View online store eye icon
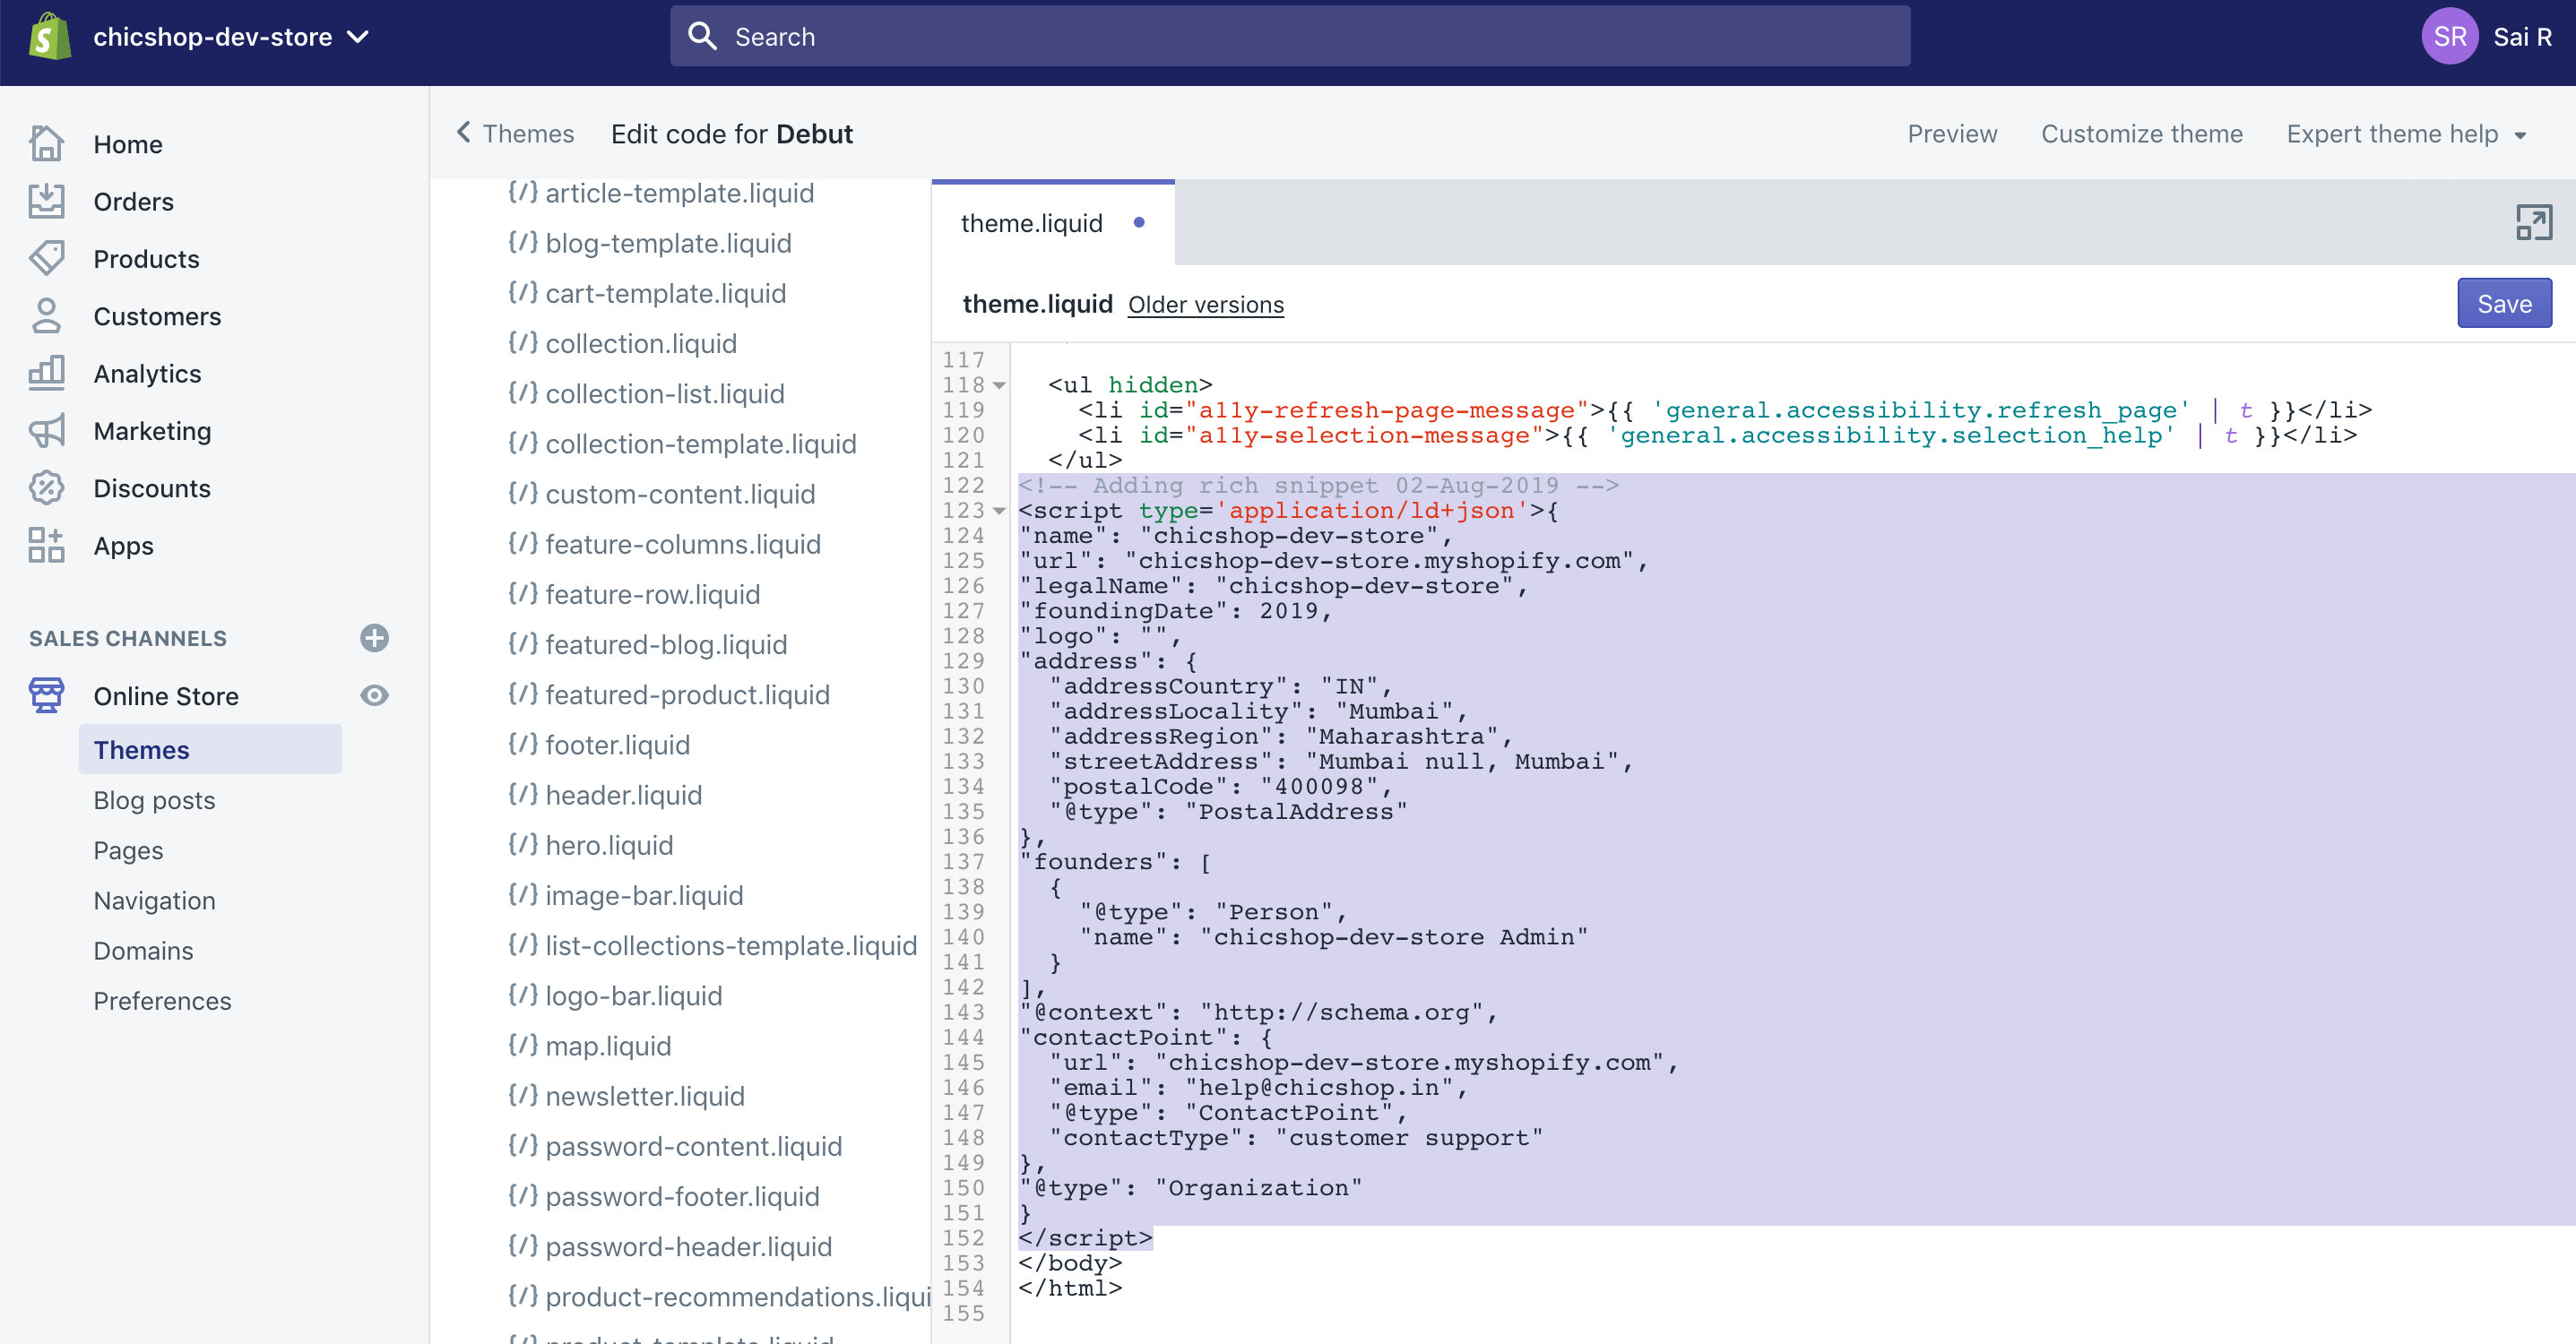Screen dimensions: 2576x1344 click(374, 695)
